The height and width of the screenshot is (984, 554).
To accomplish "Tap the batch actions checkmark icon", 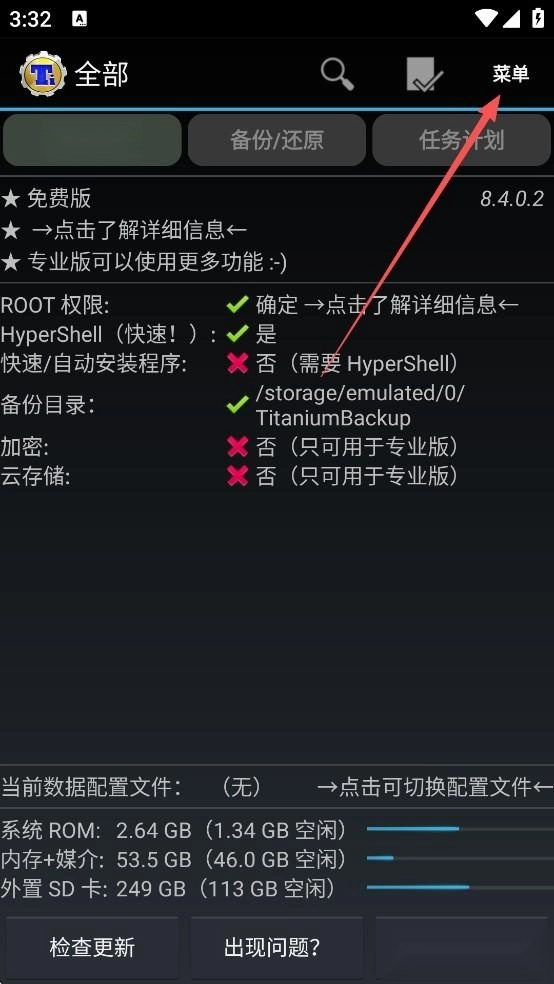I will [x=425, y=75].
